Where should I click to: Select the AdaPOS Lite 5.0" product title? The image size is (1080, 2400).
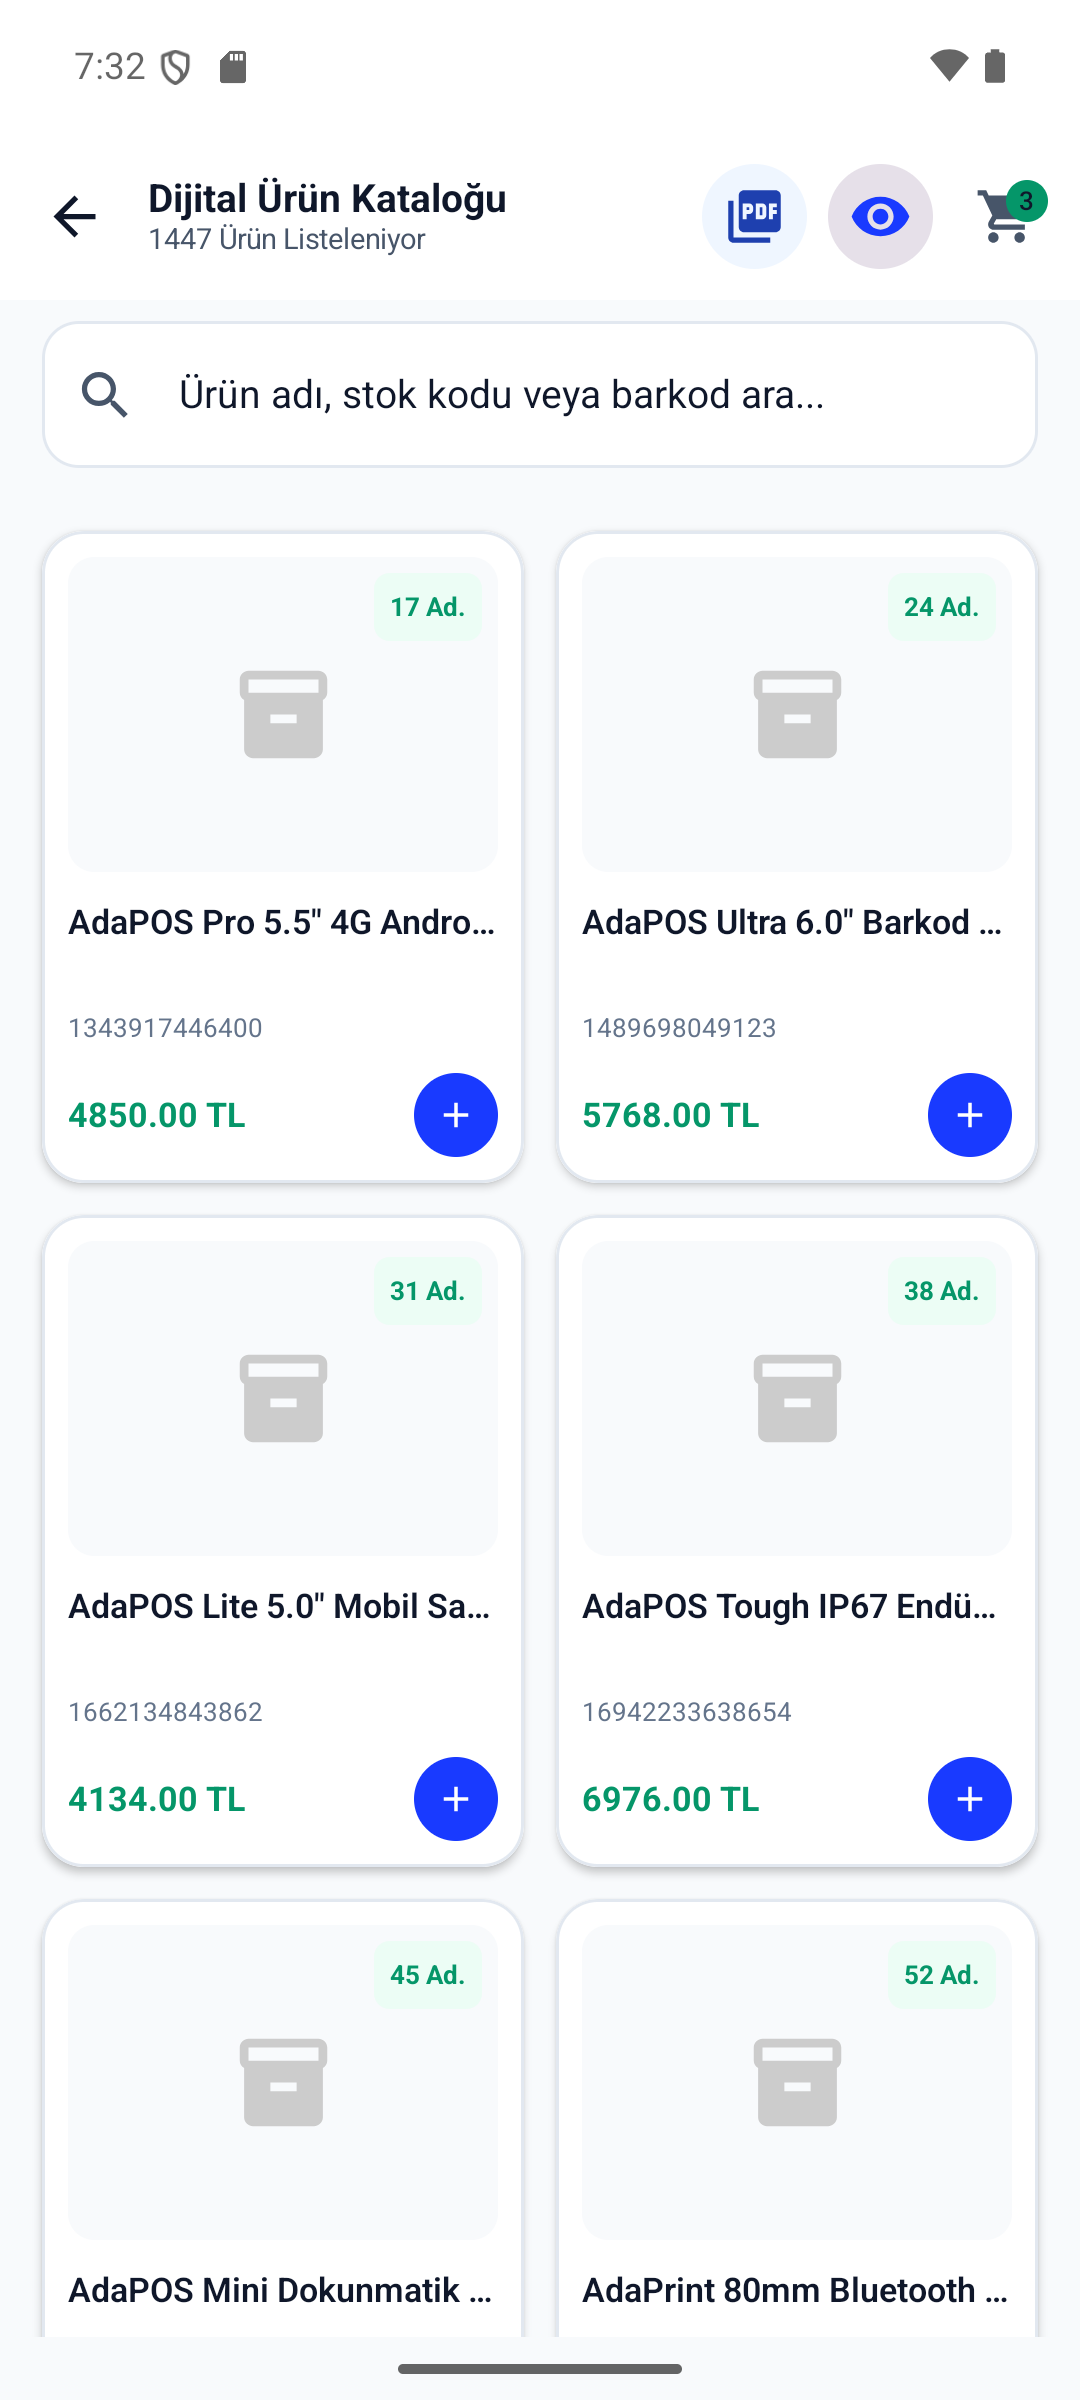[x=280, y=1606]
